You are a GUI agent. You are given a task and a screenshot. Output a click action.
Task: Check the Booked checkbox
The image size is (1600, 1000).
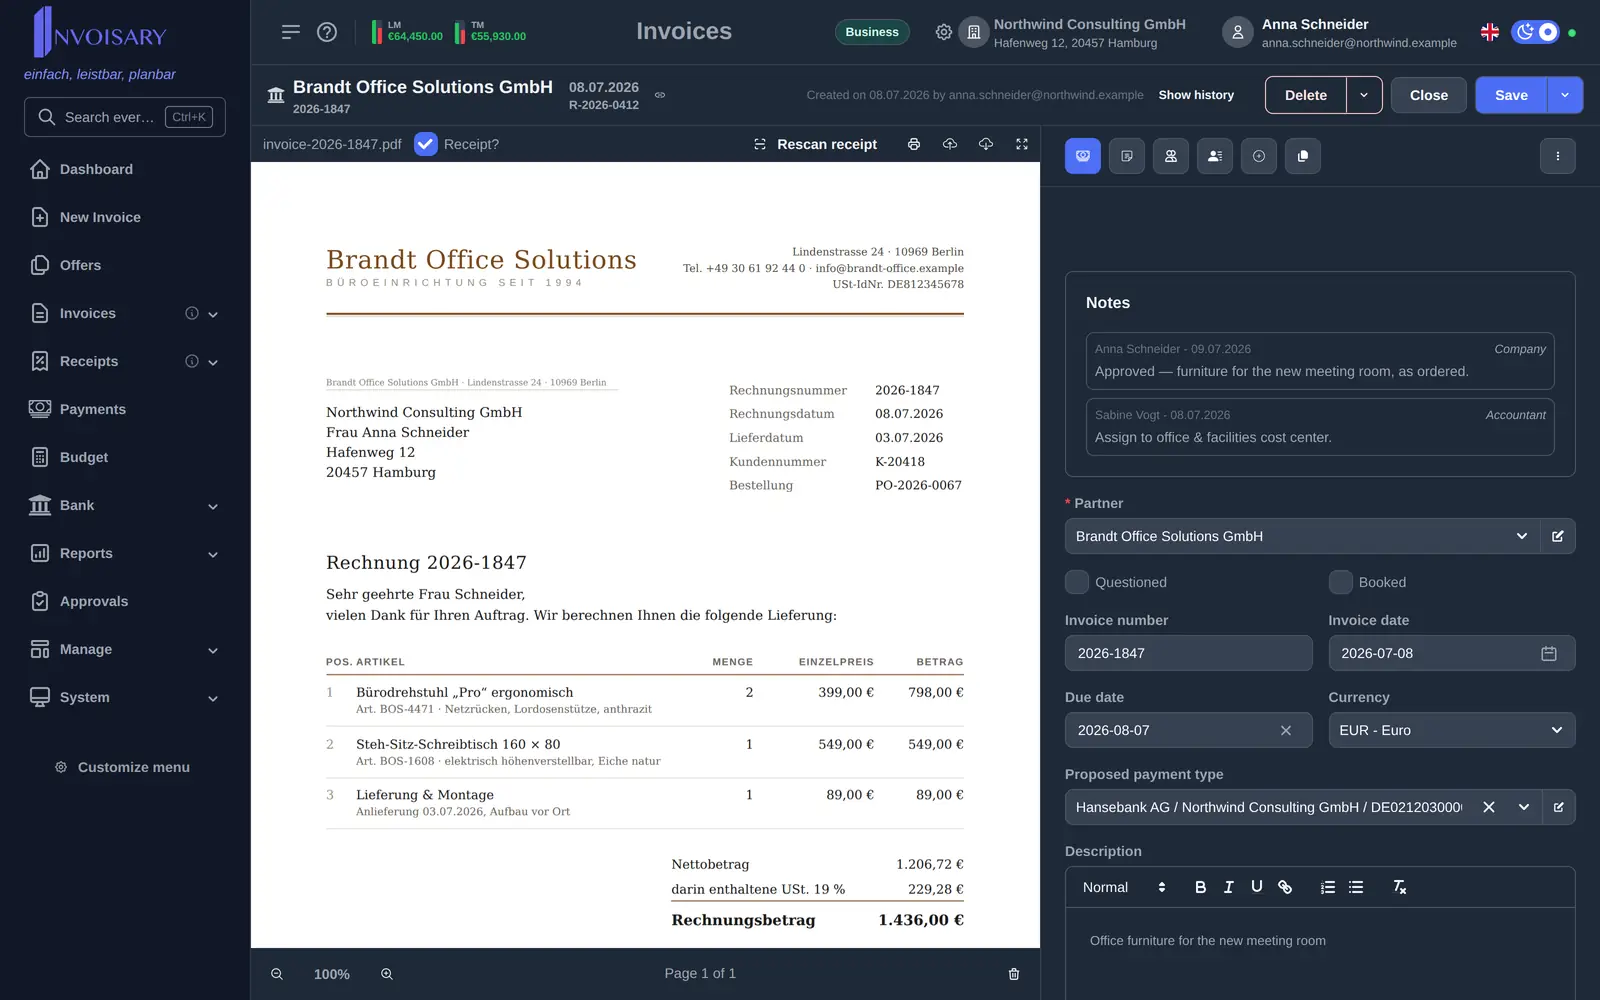pyautogui.click(x=1341, y=582)
